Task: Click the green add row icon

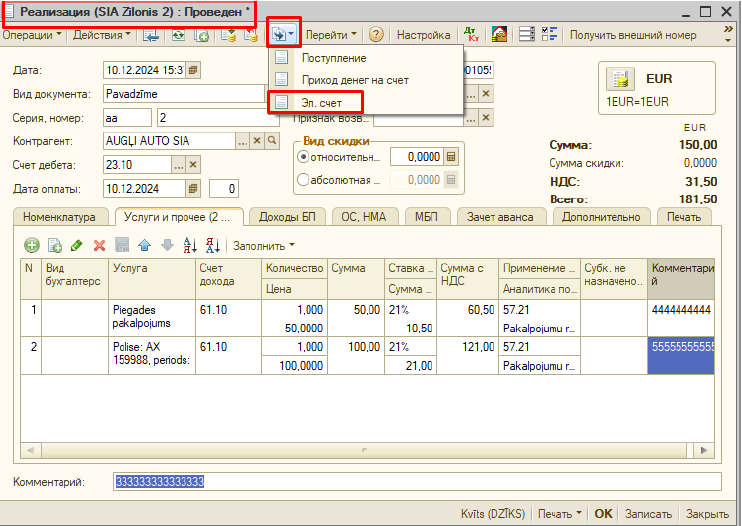Action: pyautogui.click(x=32, y=245)
